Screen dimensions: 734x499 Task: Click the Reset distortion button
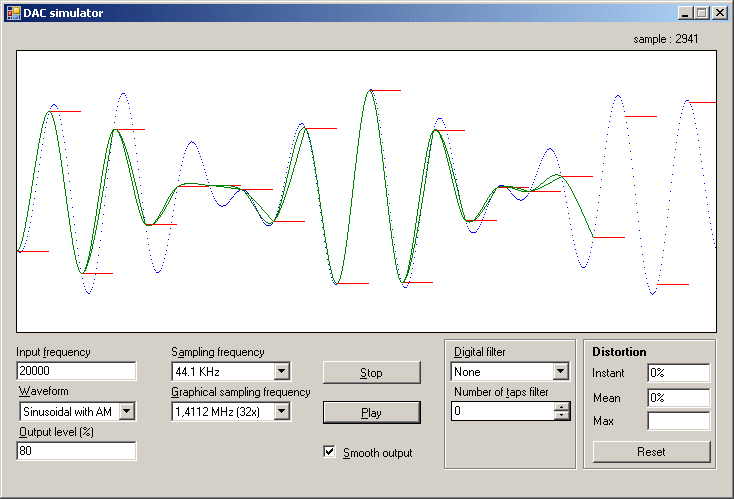[x=651, y=452]
